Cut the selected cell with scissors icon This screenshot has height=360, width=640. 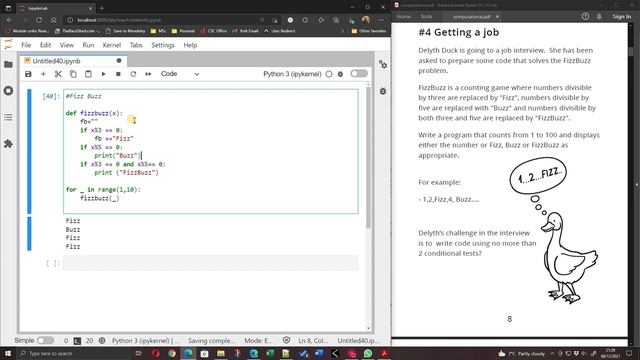tap(58, 74)
